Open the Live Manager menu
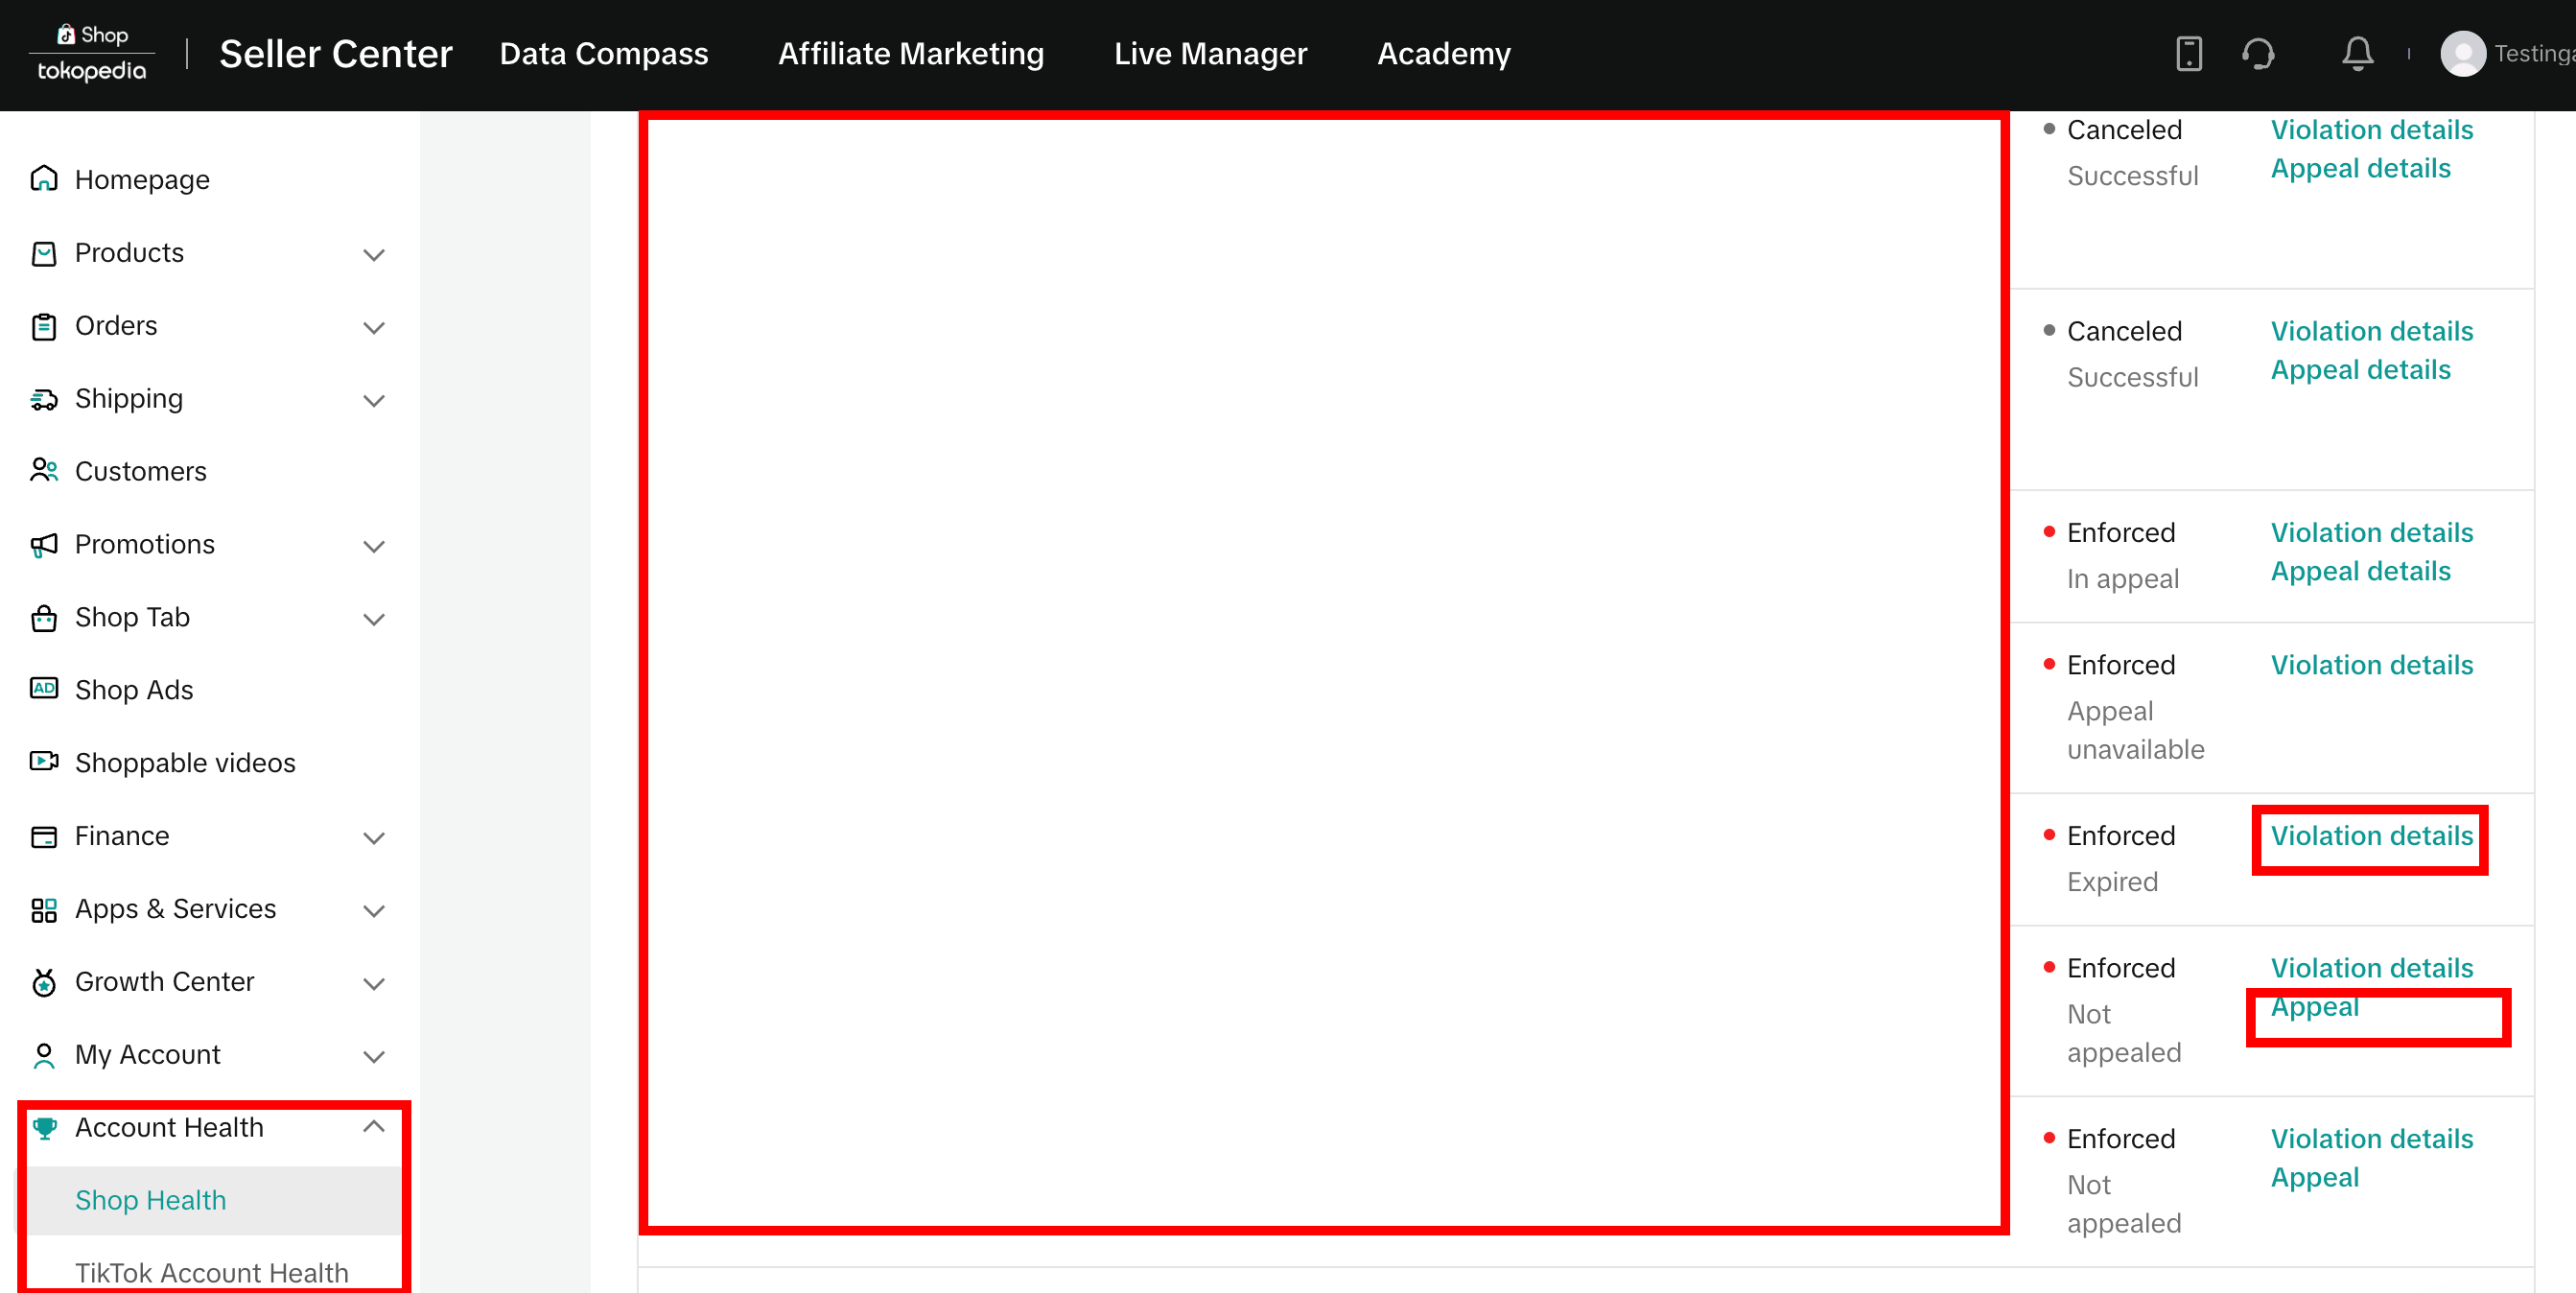Screen dimensions: 2576x1293 [1210, 53]
